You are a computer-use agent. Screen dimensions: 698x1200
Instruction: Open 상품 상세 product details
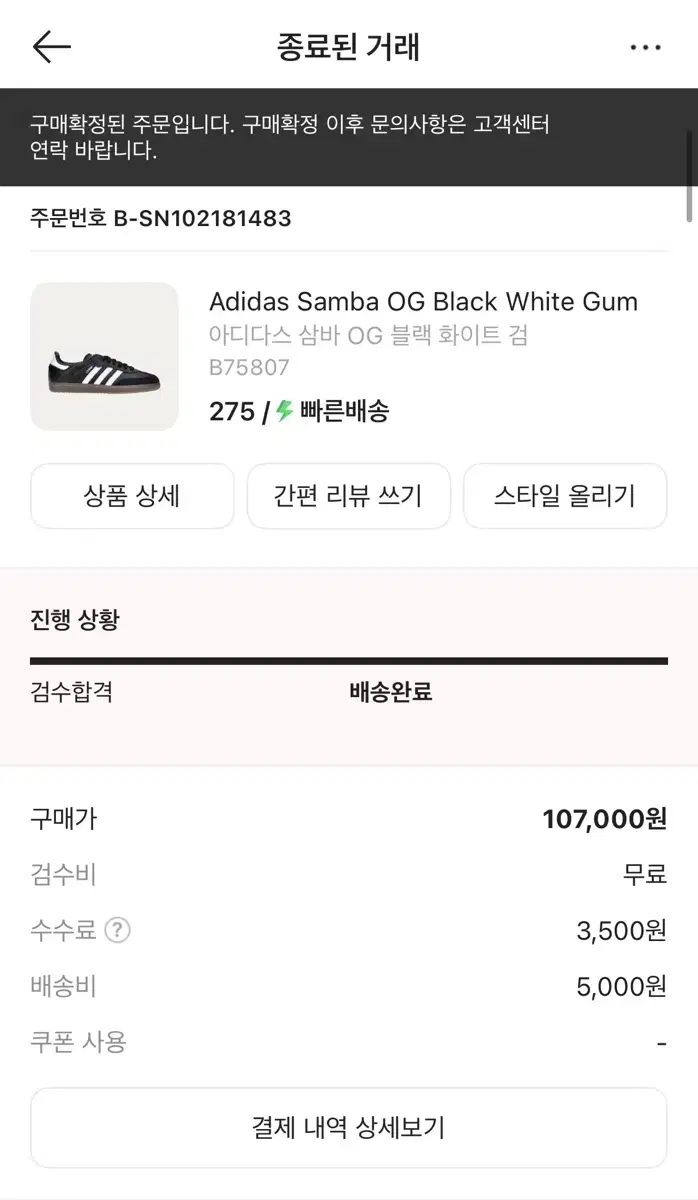click(x=132, y=496)
